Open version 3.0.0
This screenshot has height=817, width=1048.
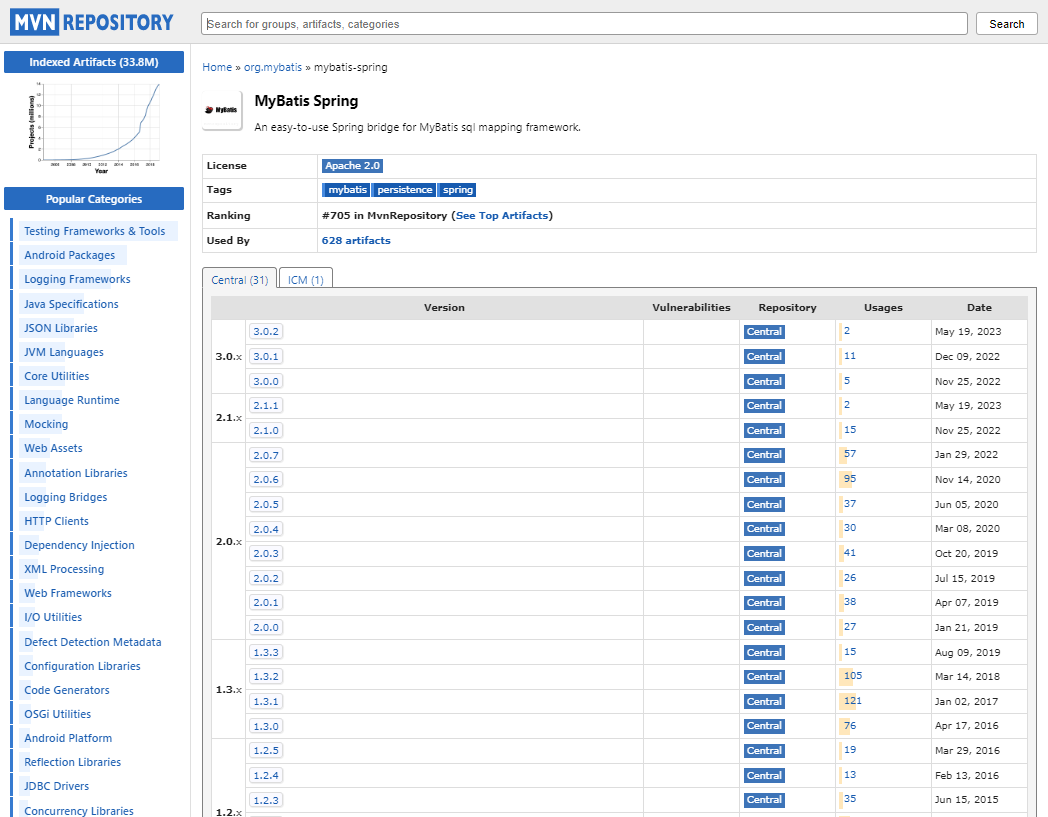pyautogui.click(x=266, y=381)
